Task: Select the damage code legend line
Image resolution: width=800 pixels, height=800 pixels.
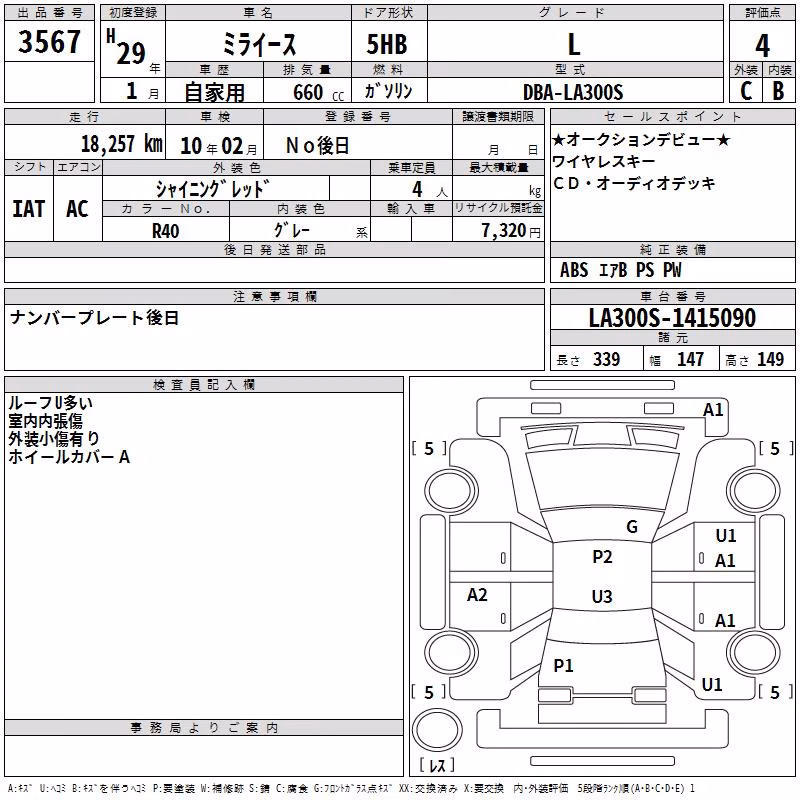Action: (351, 789)
